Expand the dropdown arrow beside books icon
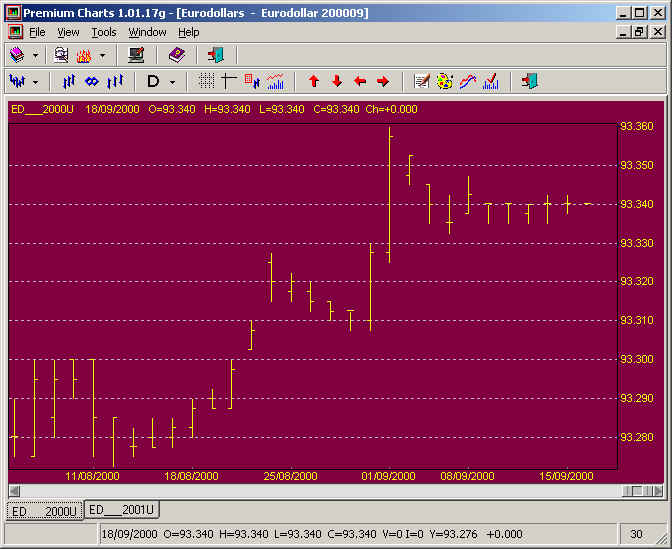 click(36, 55)
